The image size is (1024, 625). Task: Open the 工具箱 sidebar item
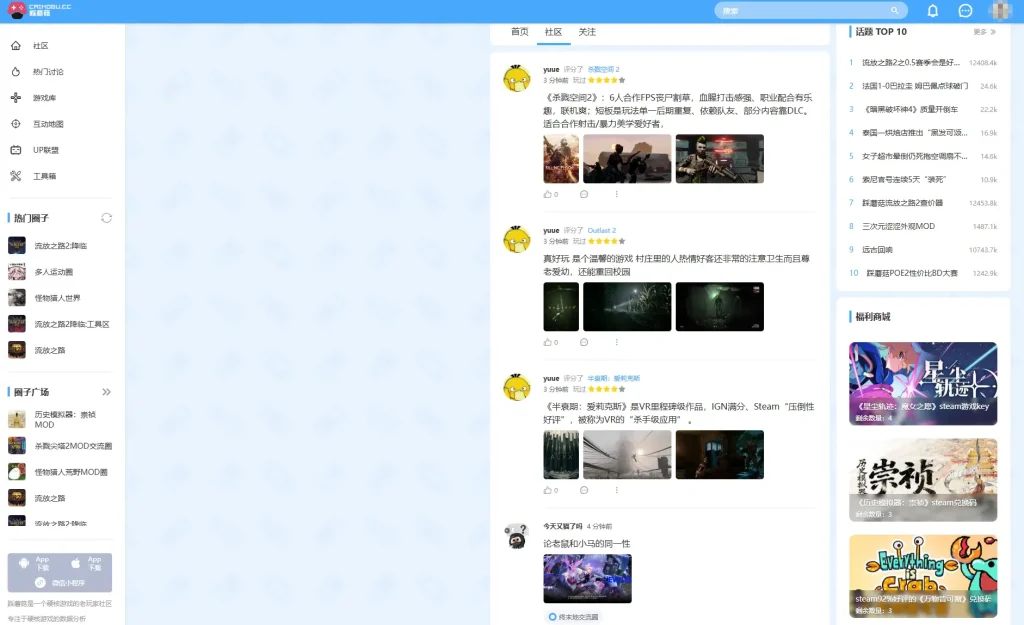tap(34, 176)
